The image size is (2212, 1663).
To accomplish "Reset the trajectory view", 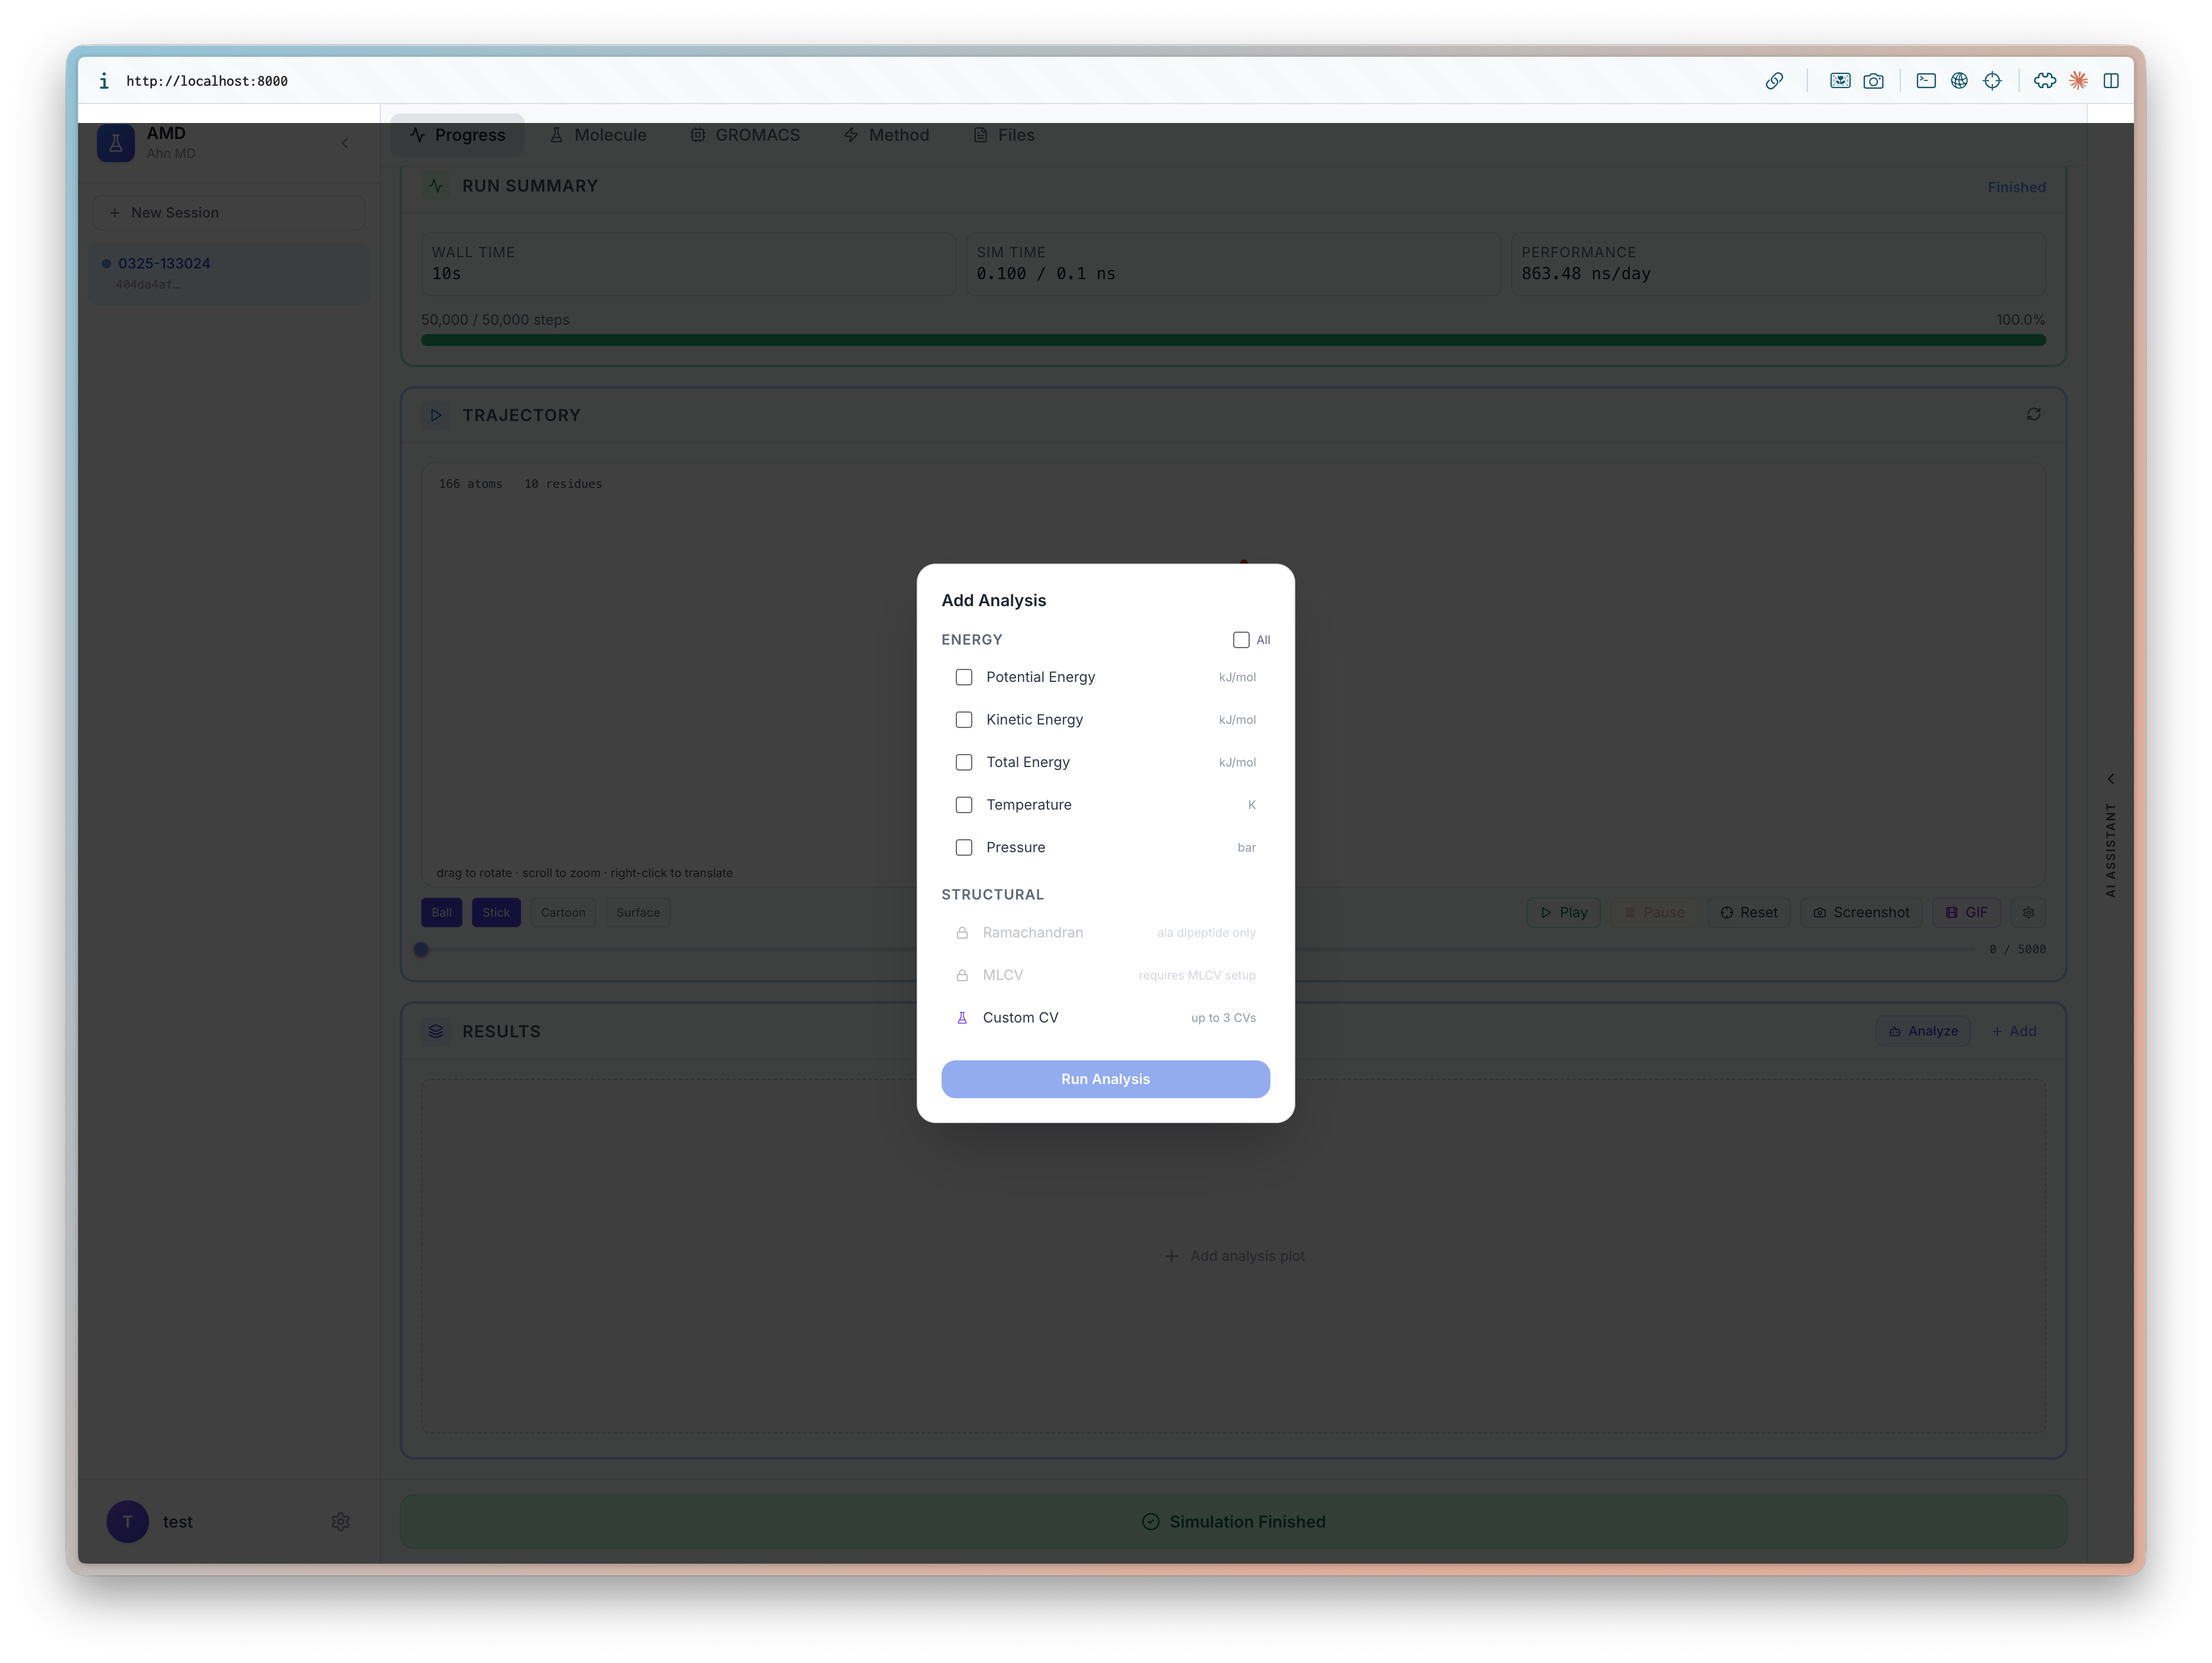I will tap(1749, 912).
